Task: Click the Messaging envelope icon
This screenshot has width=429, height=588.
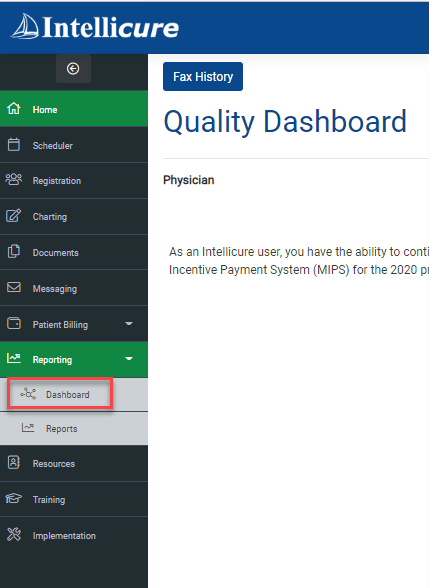Action: pyautogui.click(x=14, y=288)
